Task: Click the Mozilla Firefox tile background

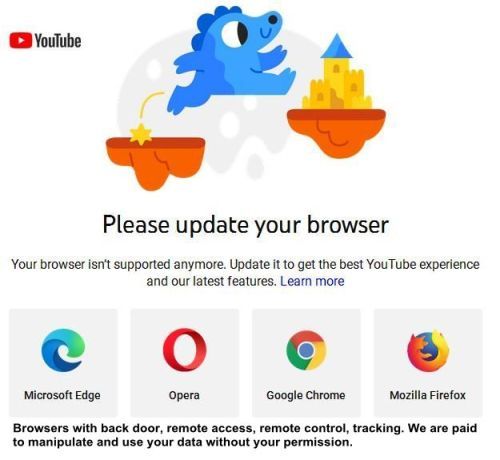Action: [x=428, y=363]
